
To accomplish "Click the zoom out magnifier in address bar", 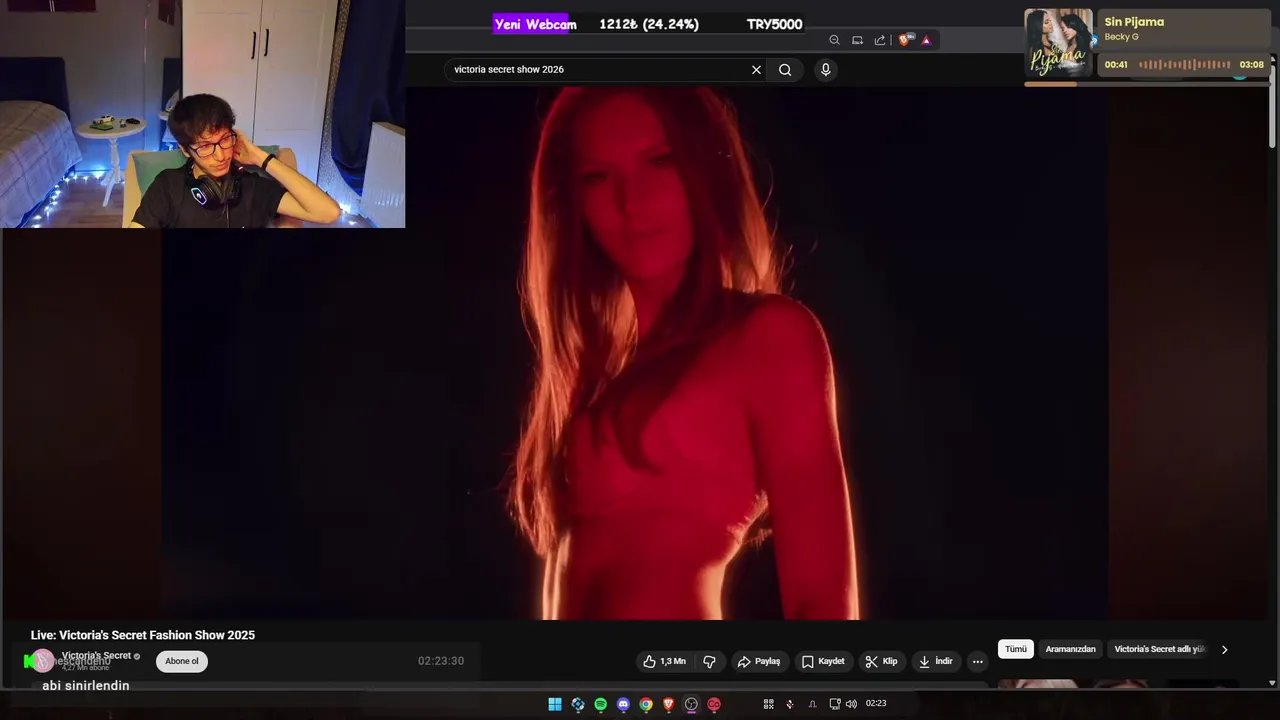I will pyautogui.click(x=834, y=40).
